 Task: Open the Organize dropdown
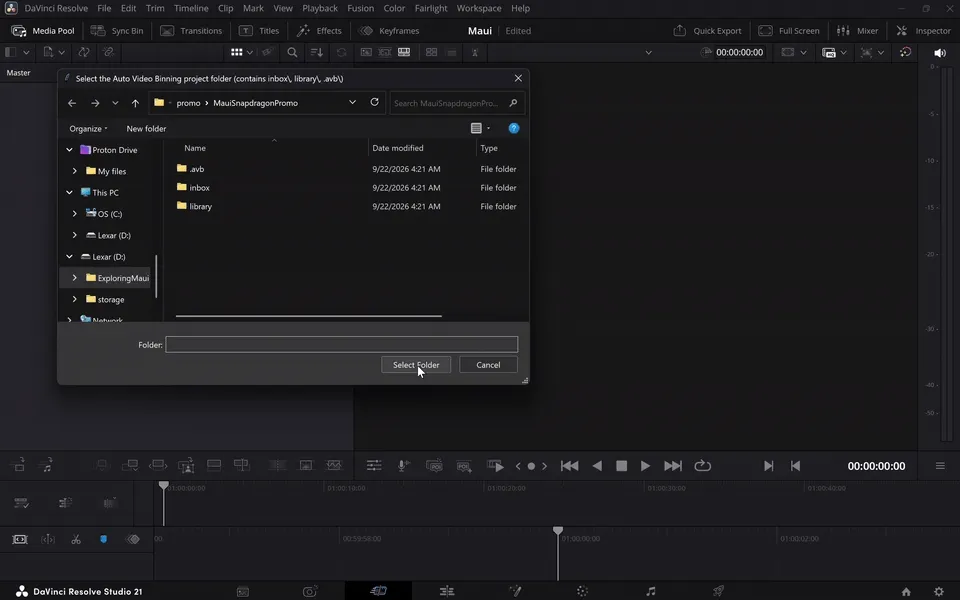coord(88,129)
